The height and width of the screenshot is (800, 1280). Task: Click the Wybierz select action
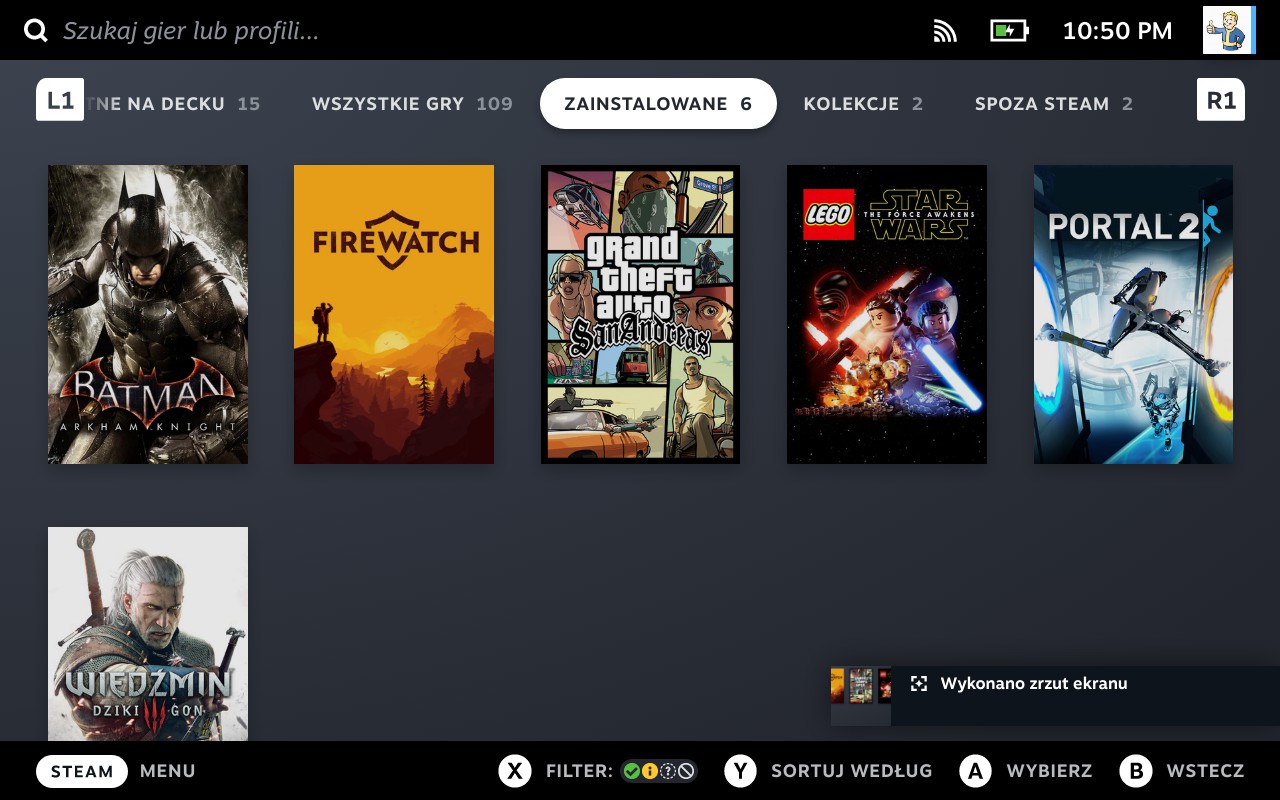(x=1049, y=771)
